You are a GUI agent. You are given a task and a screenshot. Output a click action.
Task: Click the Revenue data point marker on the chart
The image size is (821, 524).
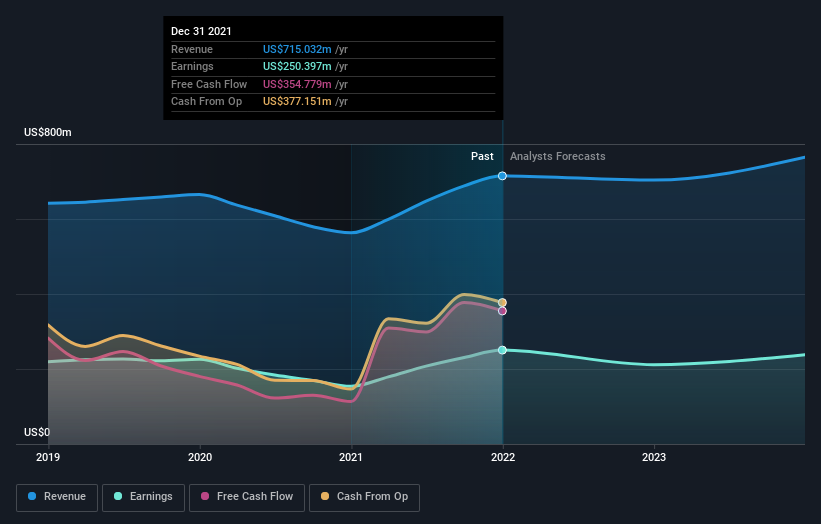[502, 176]
